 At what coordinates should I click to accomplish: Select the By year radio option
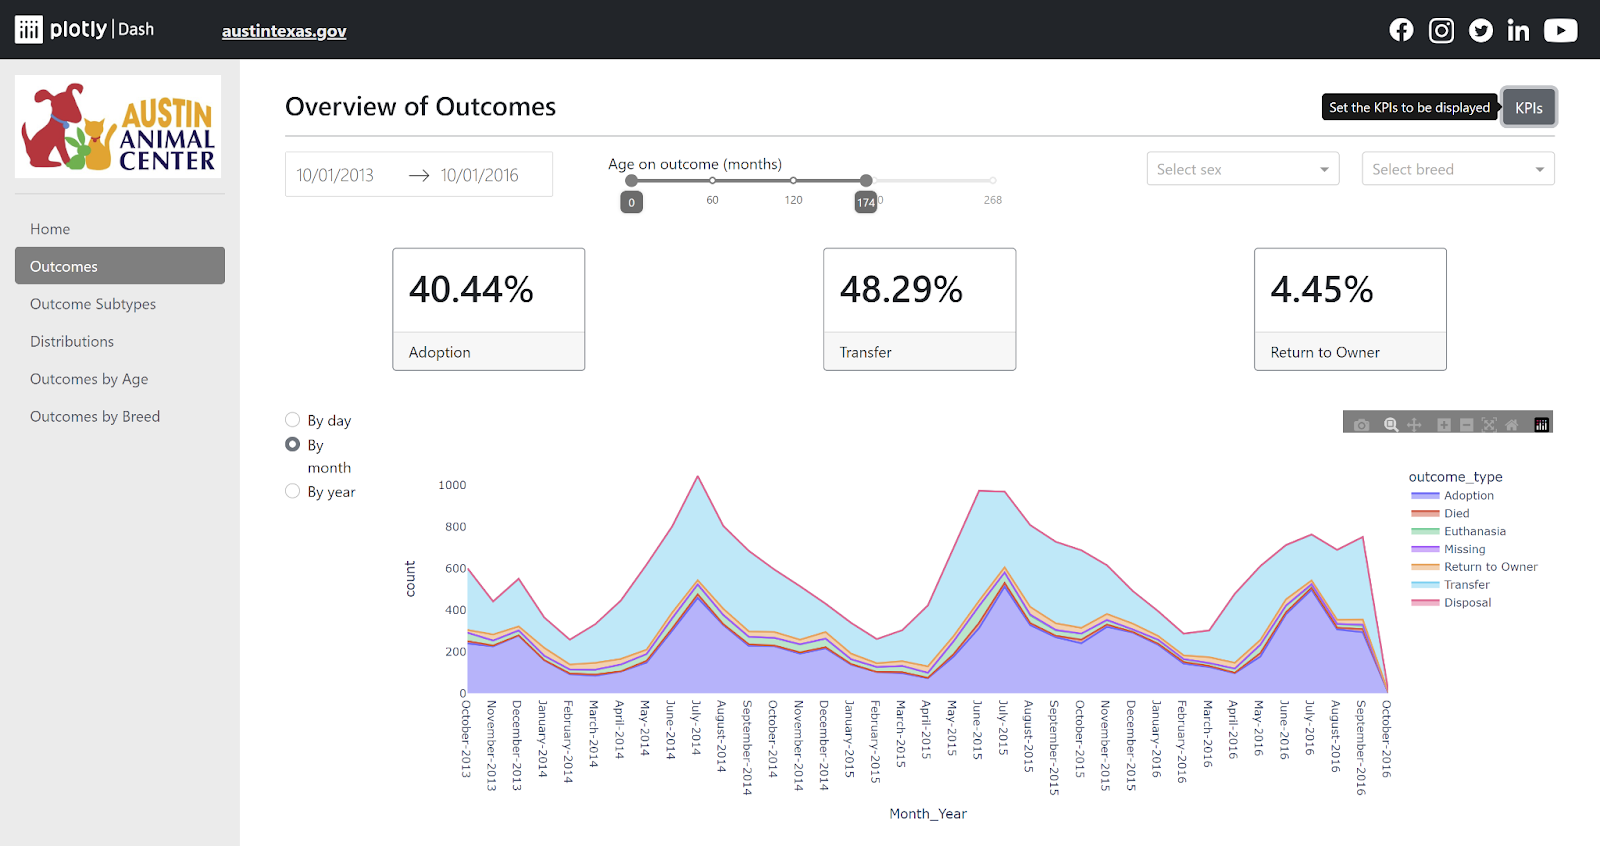293,491
